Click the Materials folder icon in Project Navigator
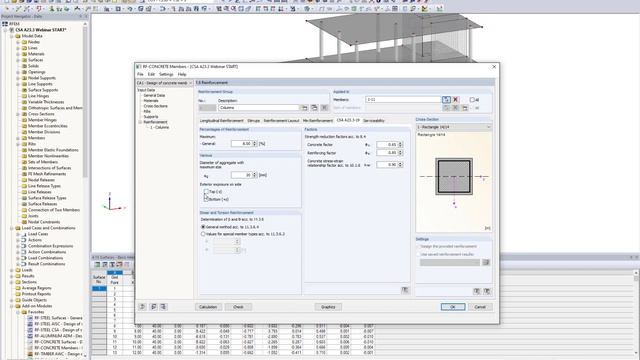 pyautogui.click(x=24, y=54)
